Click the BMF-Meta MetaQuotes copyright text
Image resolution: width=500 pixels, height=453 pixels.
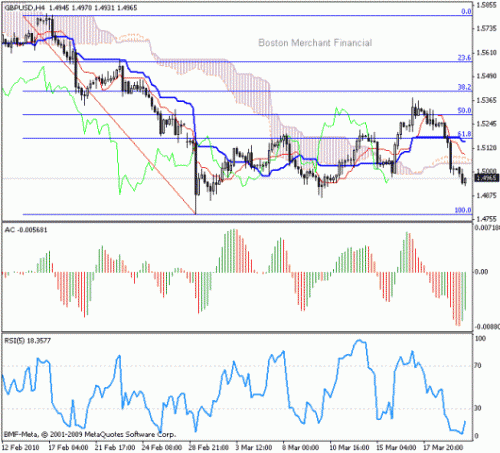tap(90, 434)
